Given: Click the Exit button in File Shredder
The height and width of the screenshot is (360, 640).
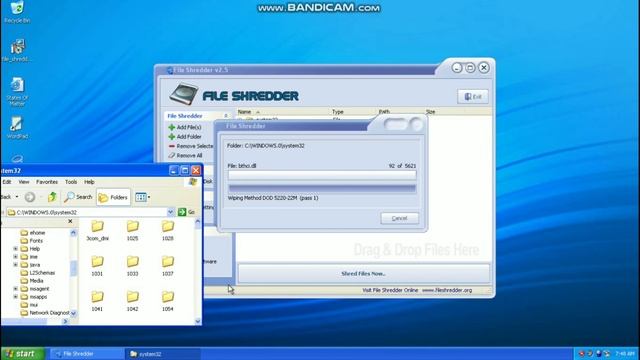Looking at the screenshot, I should point(473,97).
